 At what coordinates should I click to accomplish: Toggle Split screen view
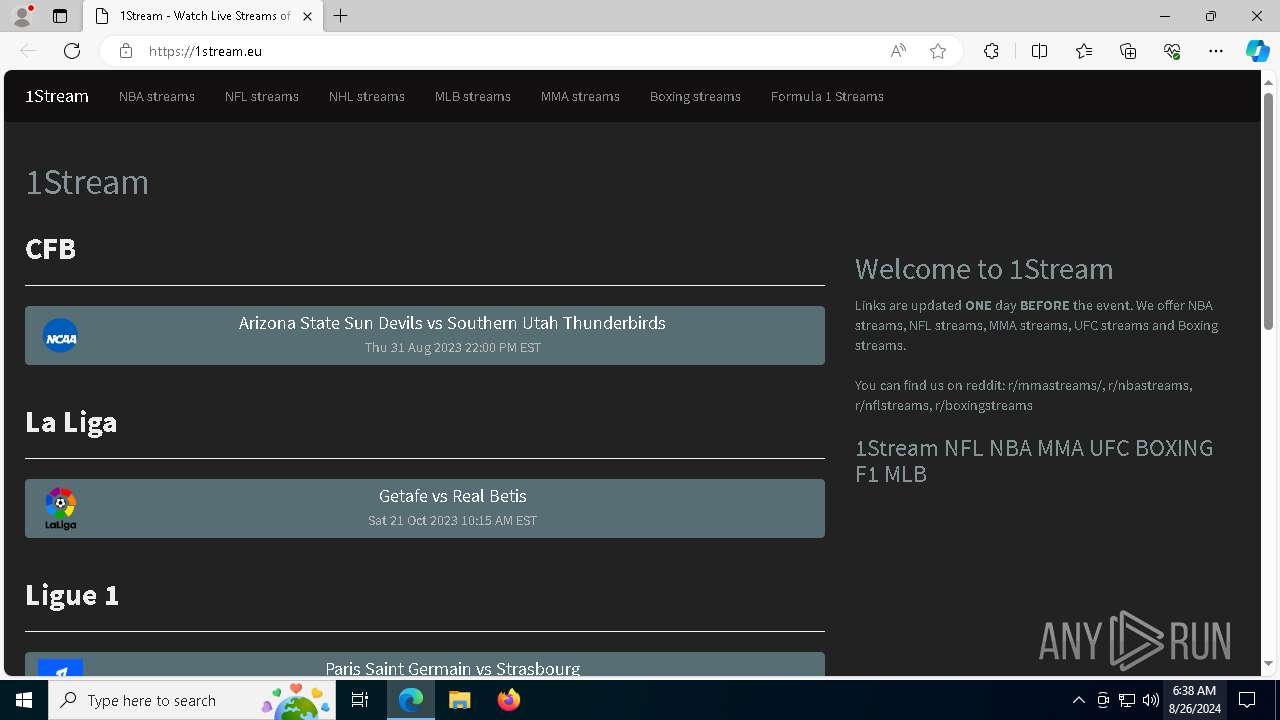pos(1039,51)
